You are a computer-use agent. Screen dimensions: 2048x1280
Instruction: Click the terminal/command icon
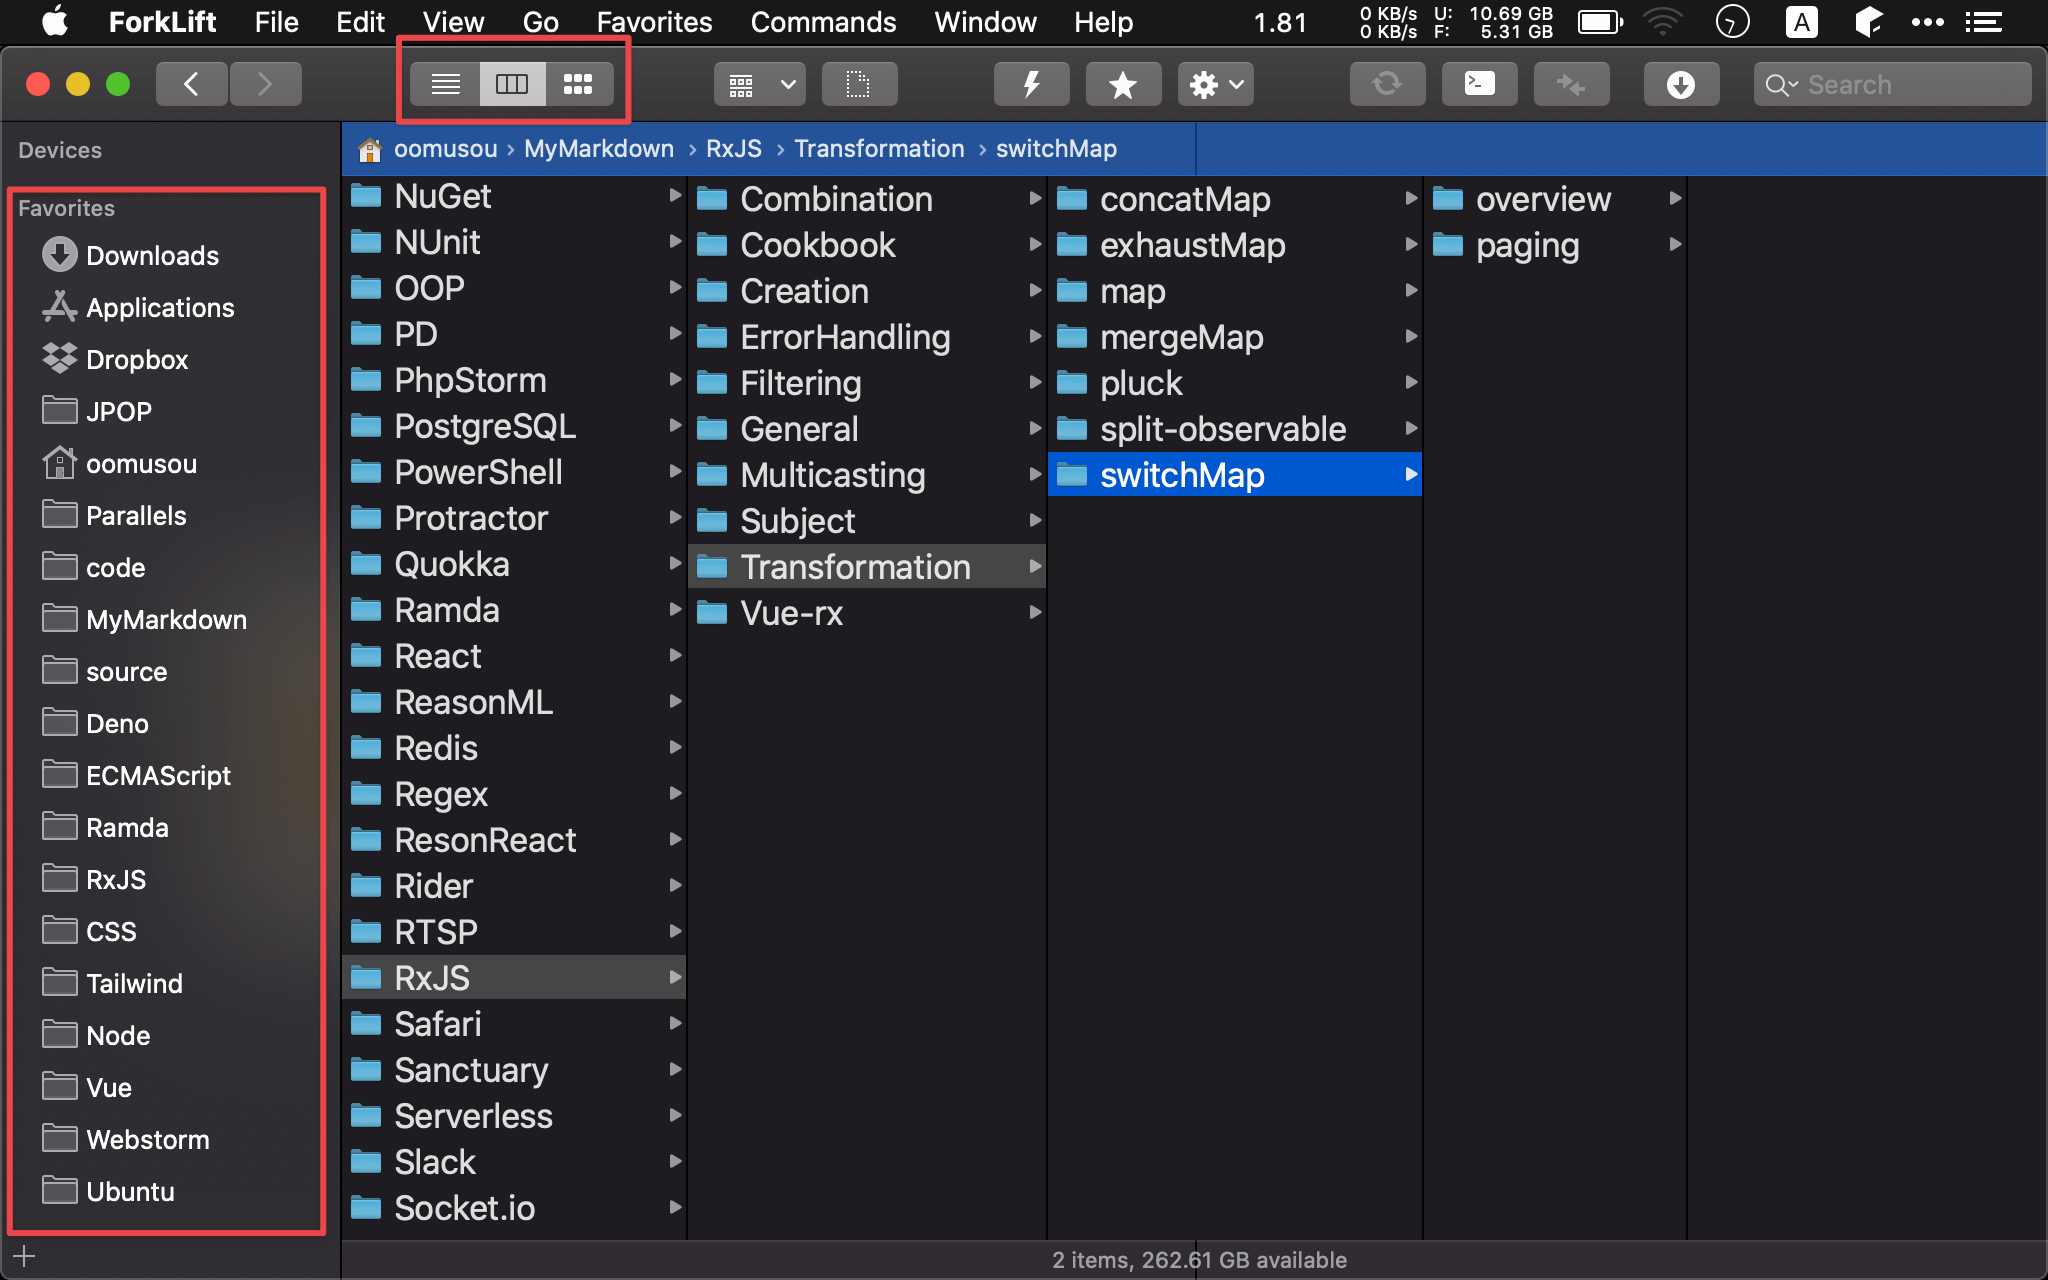tap(1479, 83)
